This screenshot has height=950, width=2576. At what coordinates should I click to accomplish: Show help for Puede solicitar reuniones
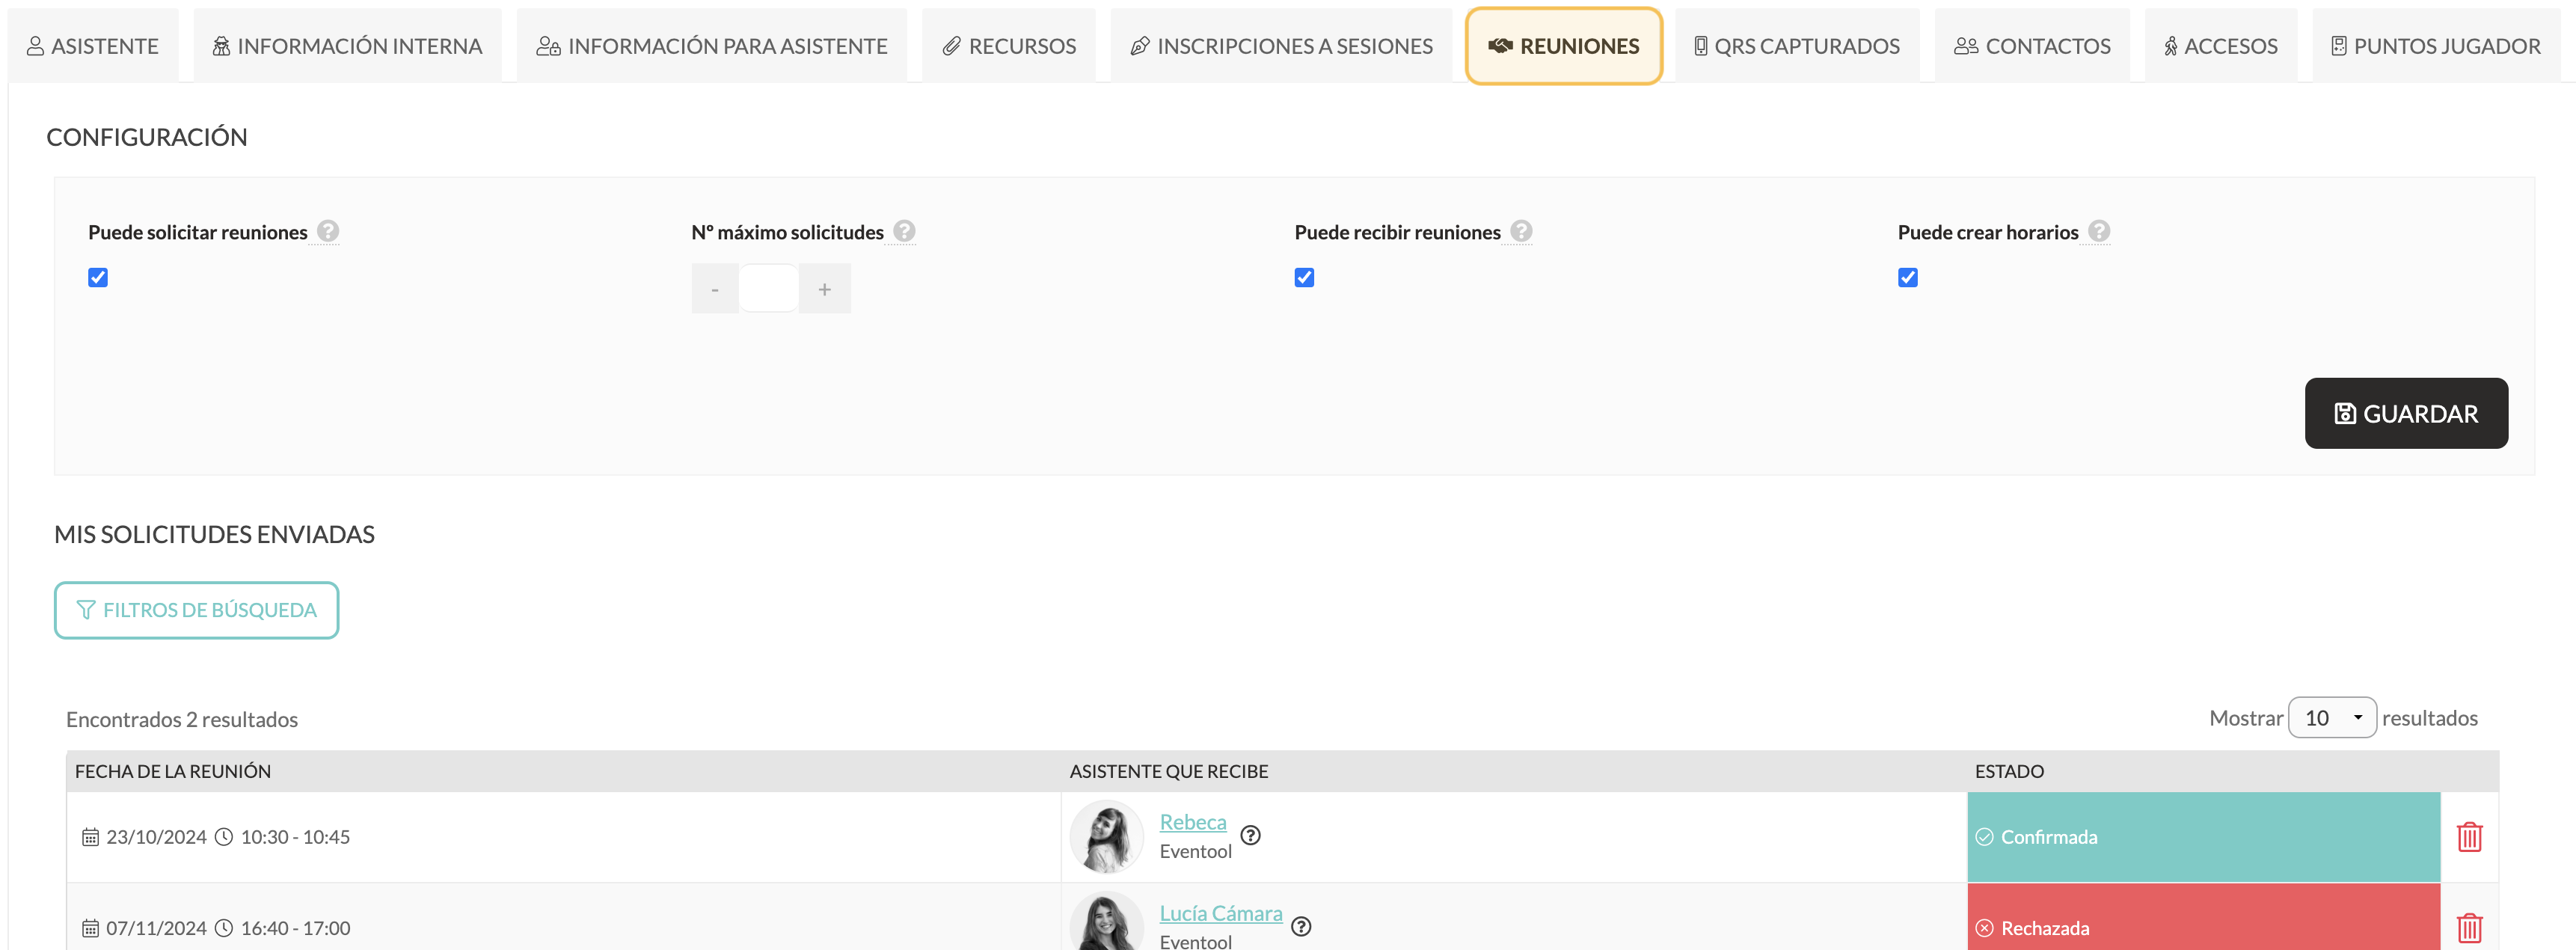pyautogui.click(x=328, y=231)
